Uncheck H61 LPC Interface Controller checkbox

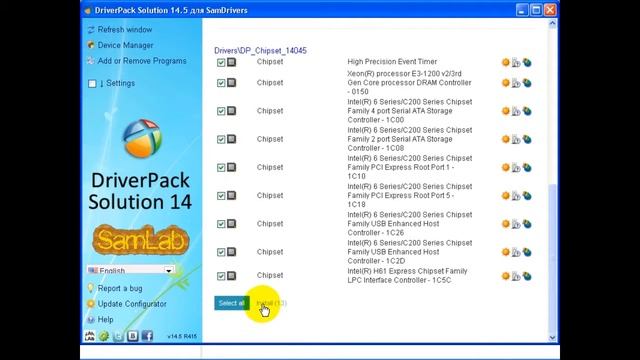(221, 276)
